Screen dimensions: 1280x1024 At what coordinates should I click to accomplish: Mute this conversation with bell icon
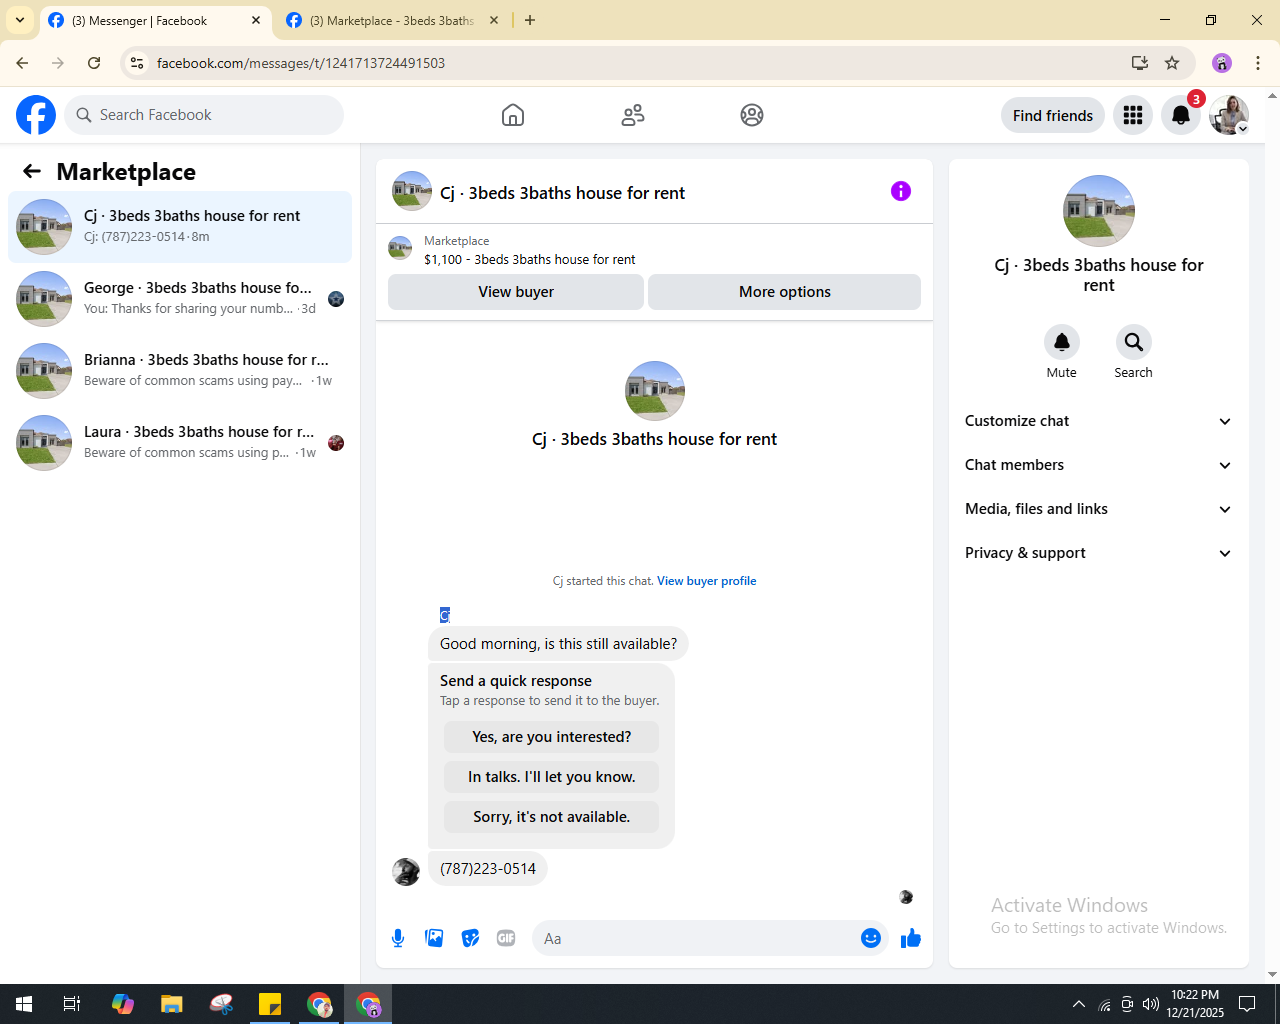click(1062, 342)
